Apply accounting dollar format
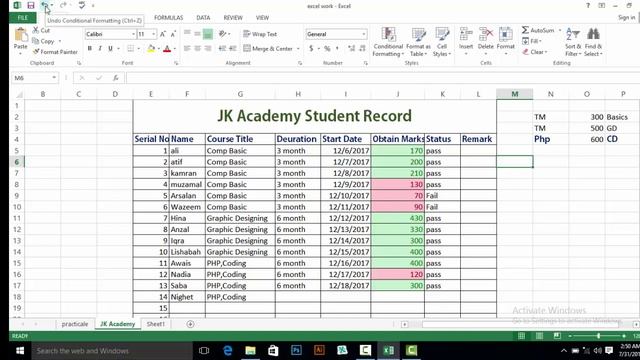640x360 pixels. pos(311,49)
